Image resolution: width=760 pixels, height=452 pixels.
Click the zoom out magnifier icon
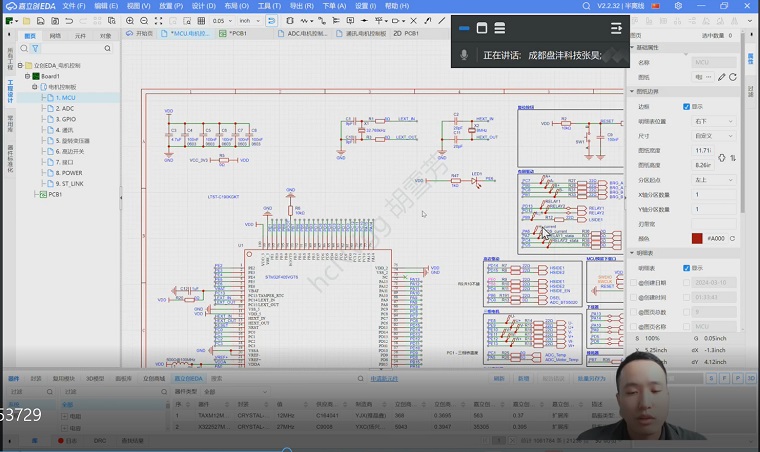click(144, 21)
